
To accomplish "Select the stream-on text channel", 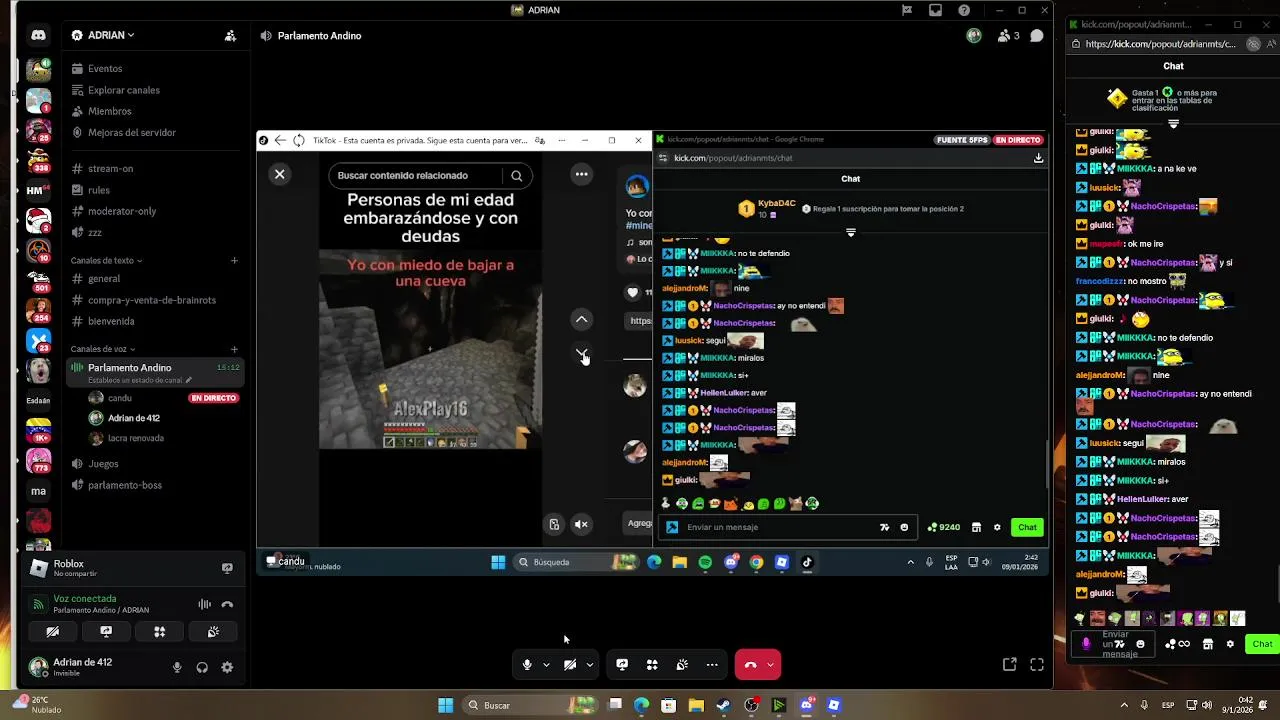I will 110,169.
